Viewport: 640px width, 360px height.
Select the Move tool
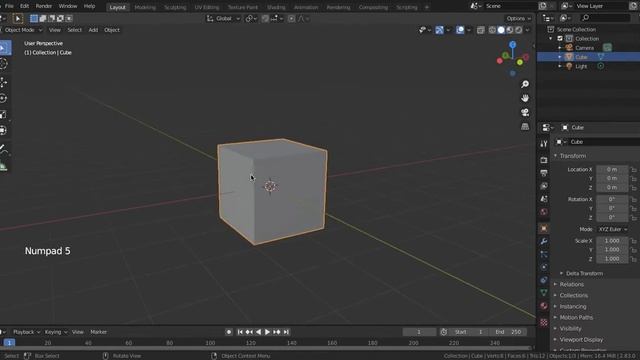[4, 82]
